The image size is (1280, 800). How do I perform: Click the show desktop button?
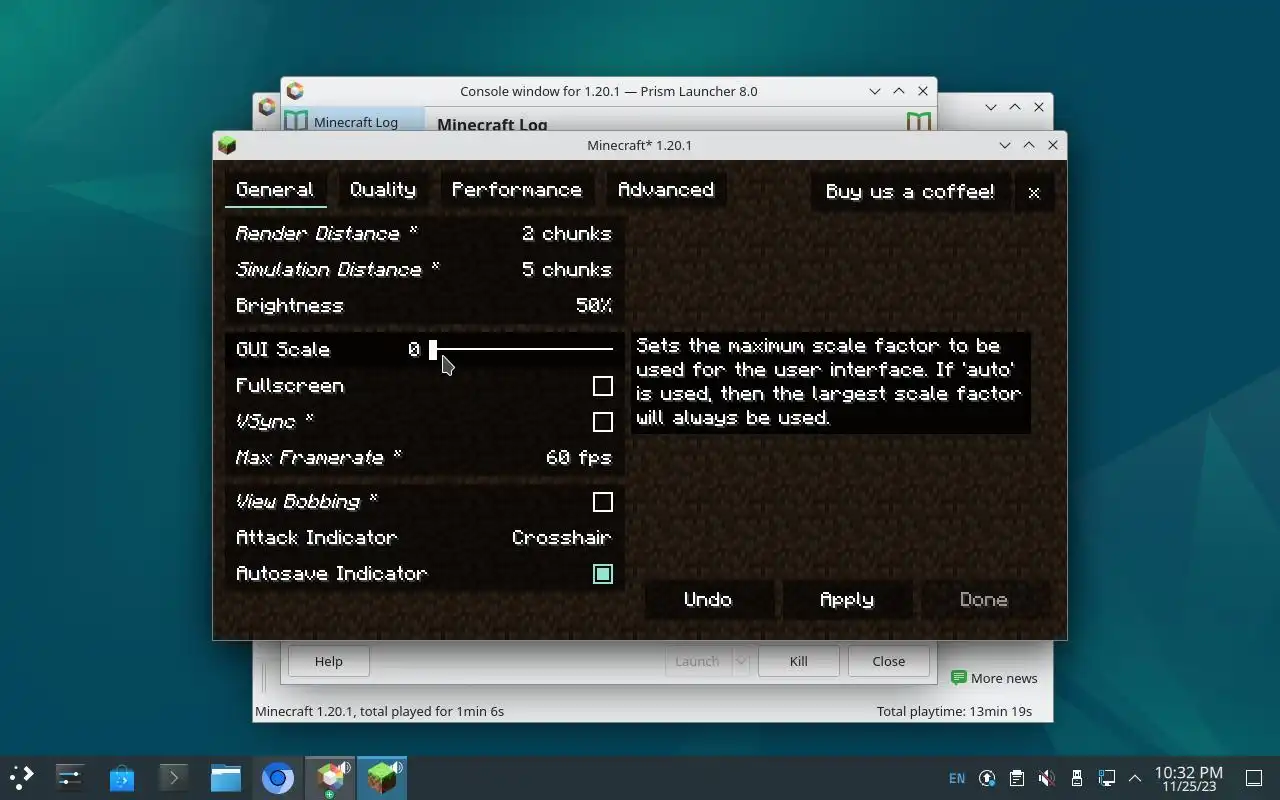[1254, 778]
